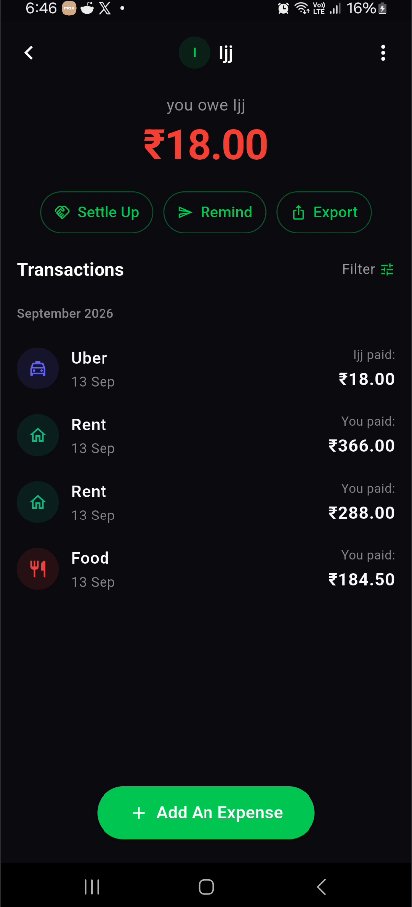Screen dimensions: 412x907
Task: Tap the Android home navigation button
Action: pos(206,886)
